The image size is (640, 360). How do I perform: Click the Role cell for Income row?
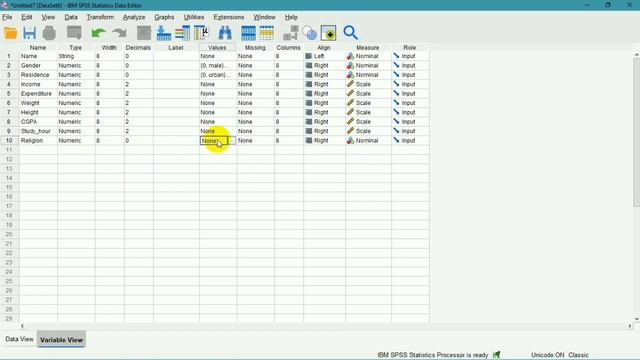tap(410, 84)
